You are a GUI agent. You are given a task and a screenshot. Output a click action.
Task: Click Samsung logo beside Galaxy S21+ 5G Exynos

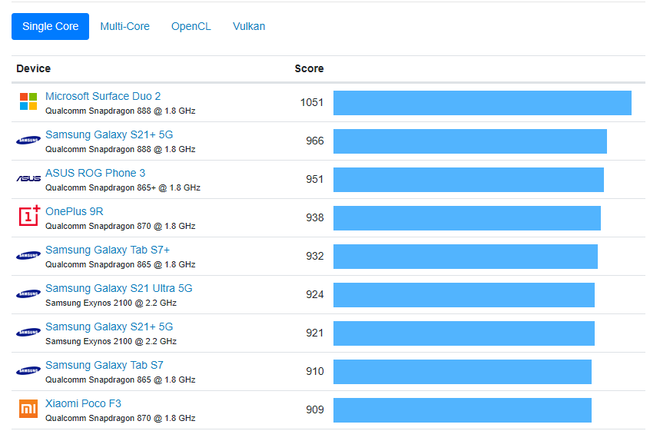coord(28,333)
